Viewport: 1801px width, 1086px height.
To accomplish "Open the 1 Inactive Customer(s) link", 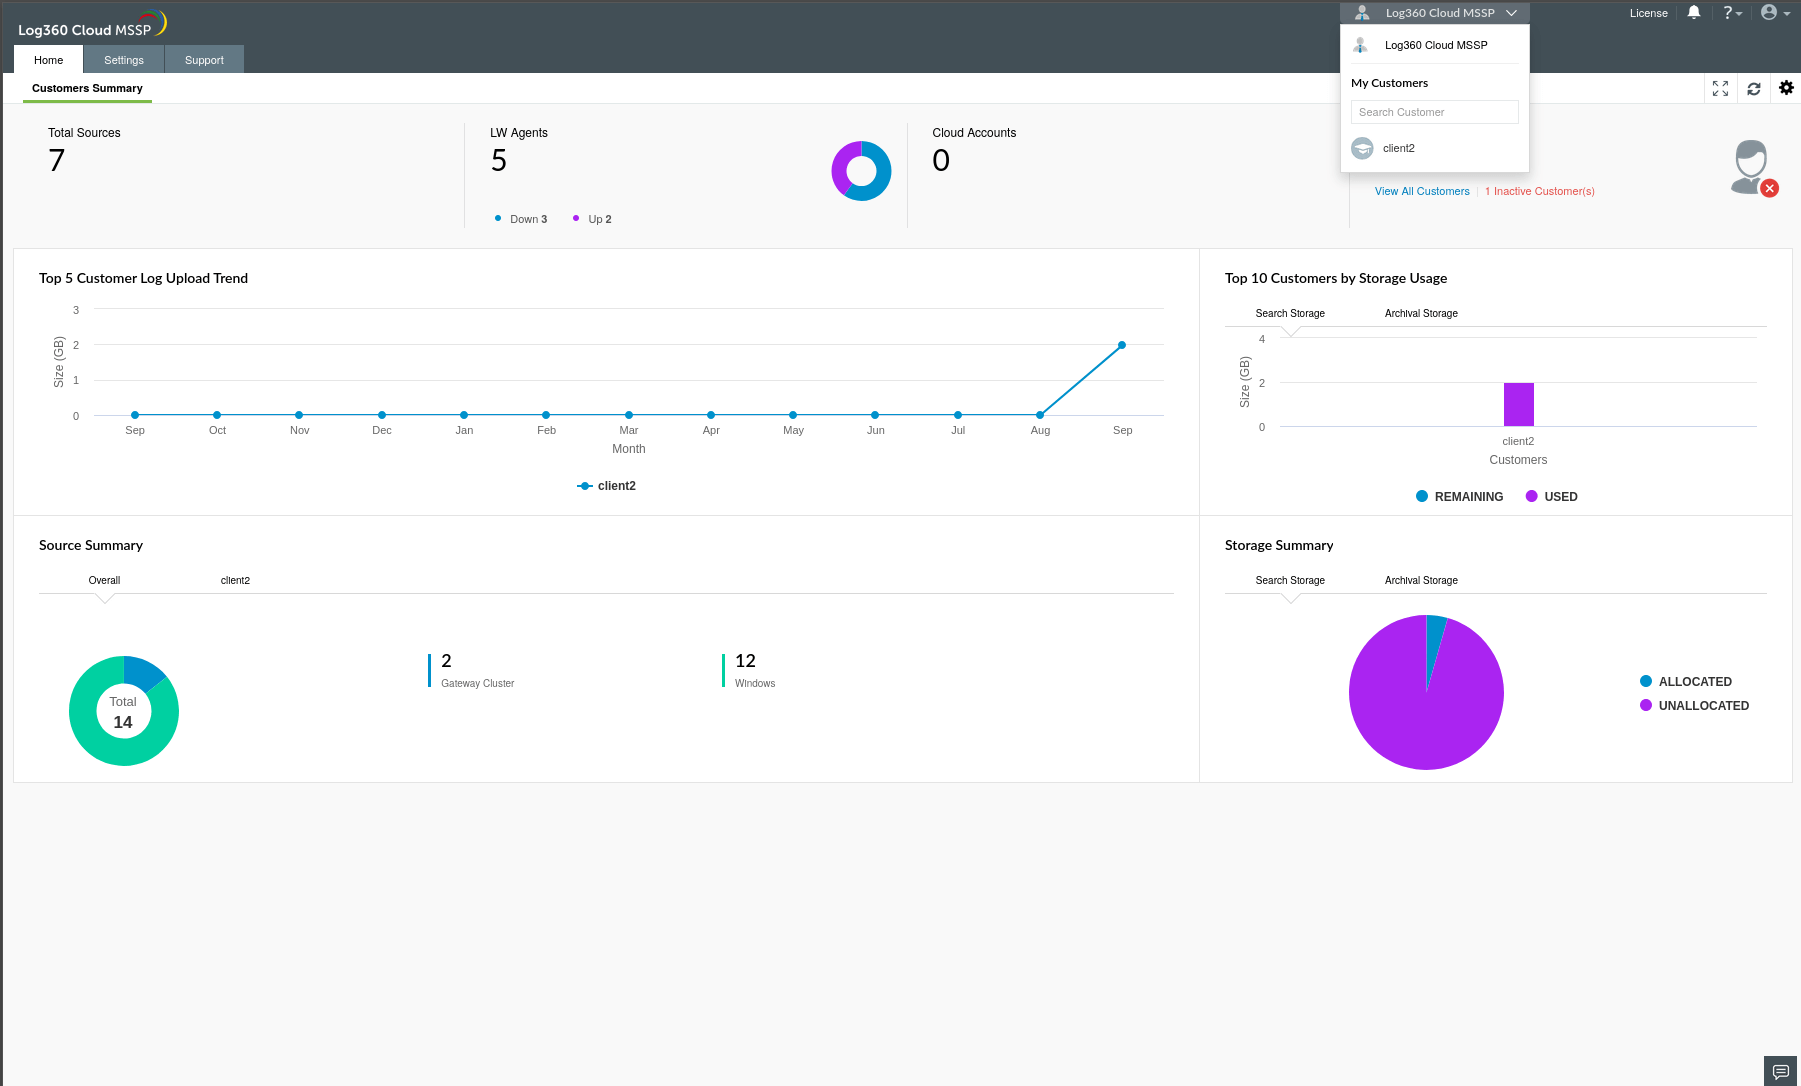I will pos(1539,191).
